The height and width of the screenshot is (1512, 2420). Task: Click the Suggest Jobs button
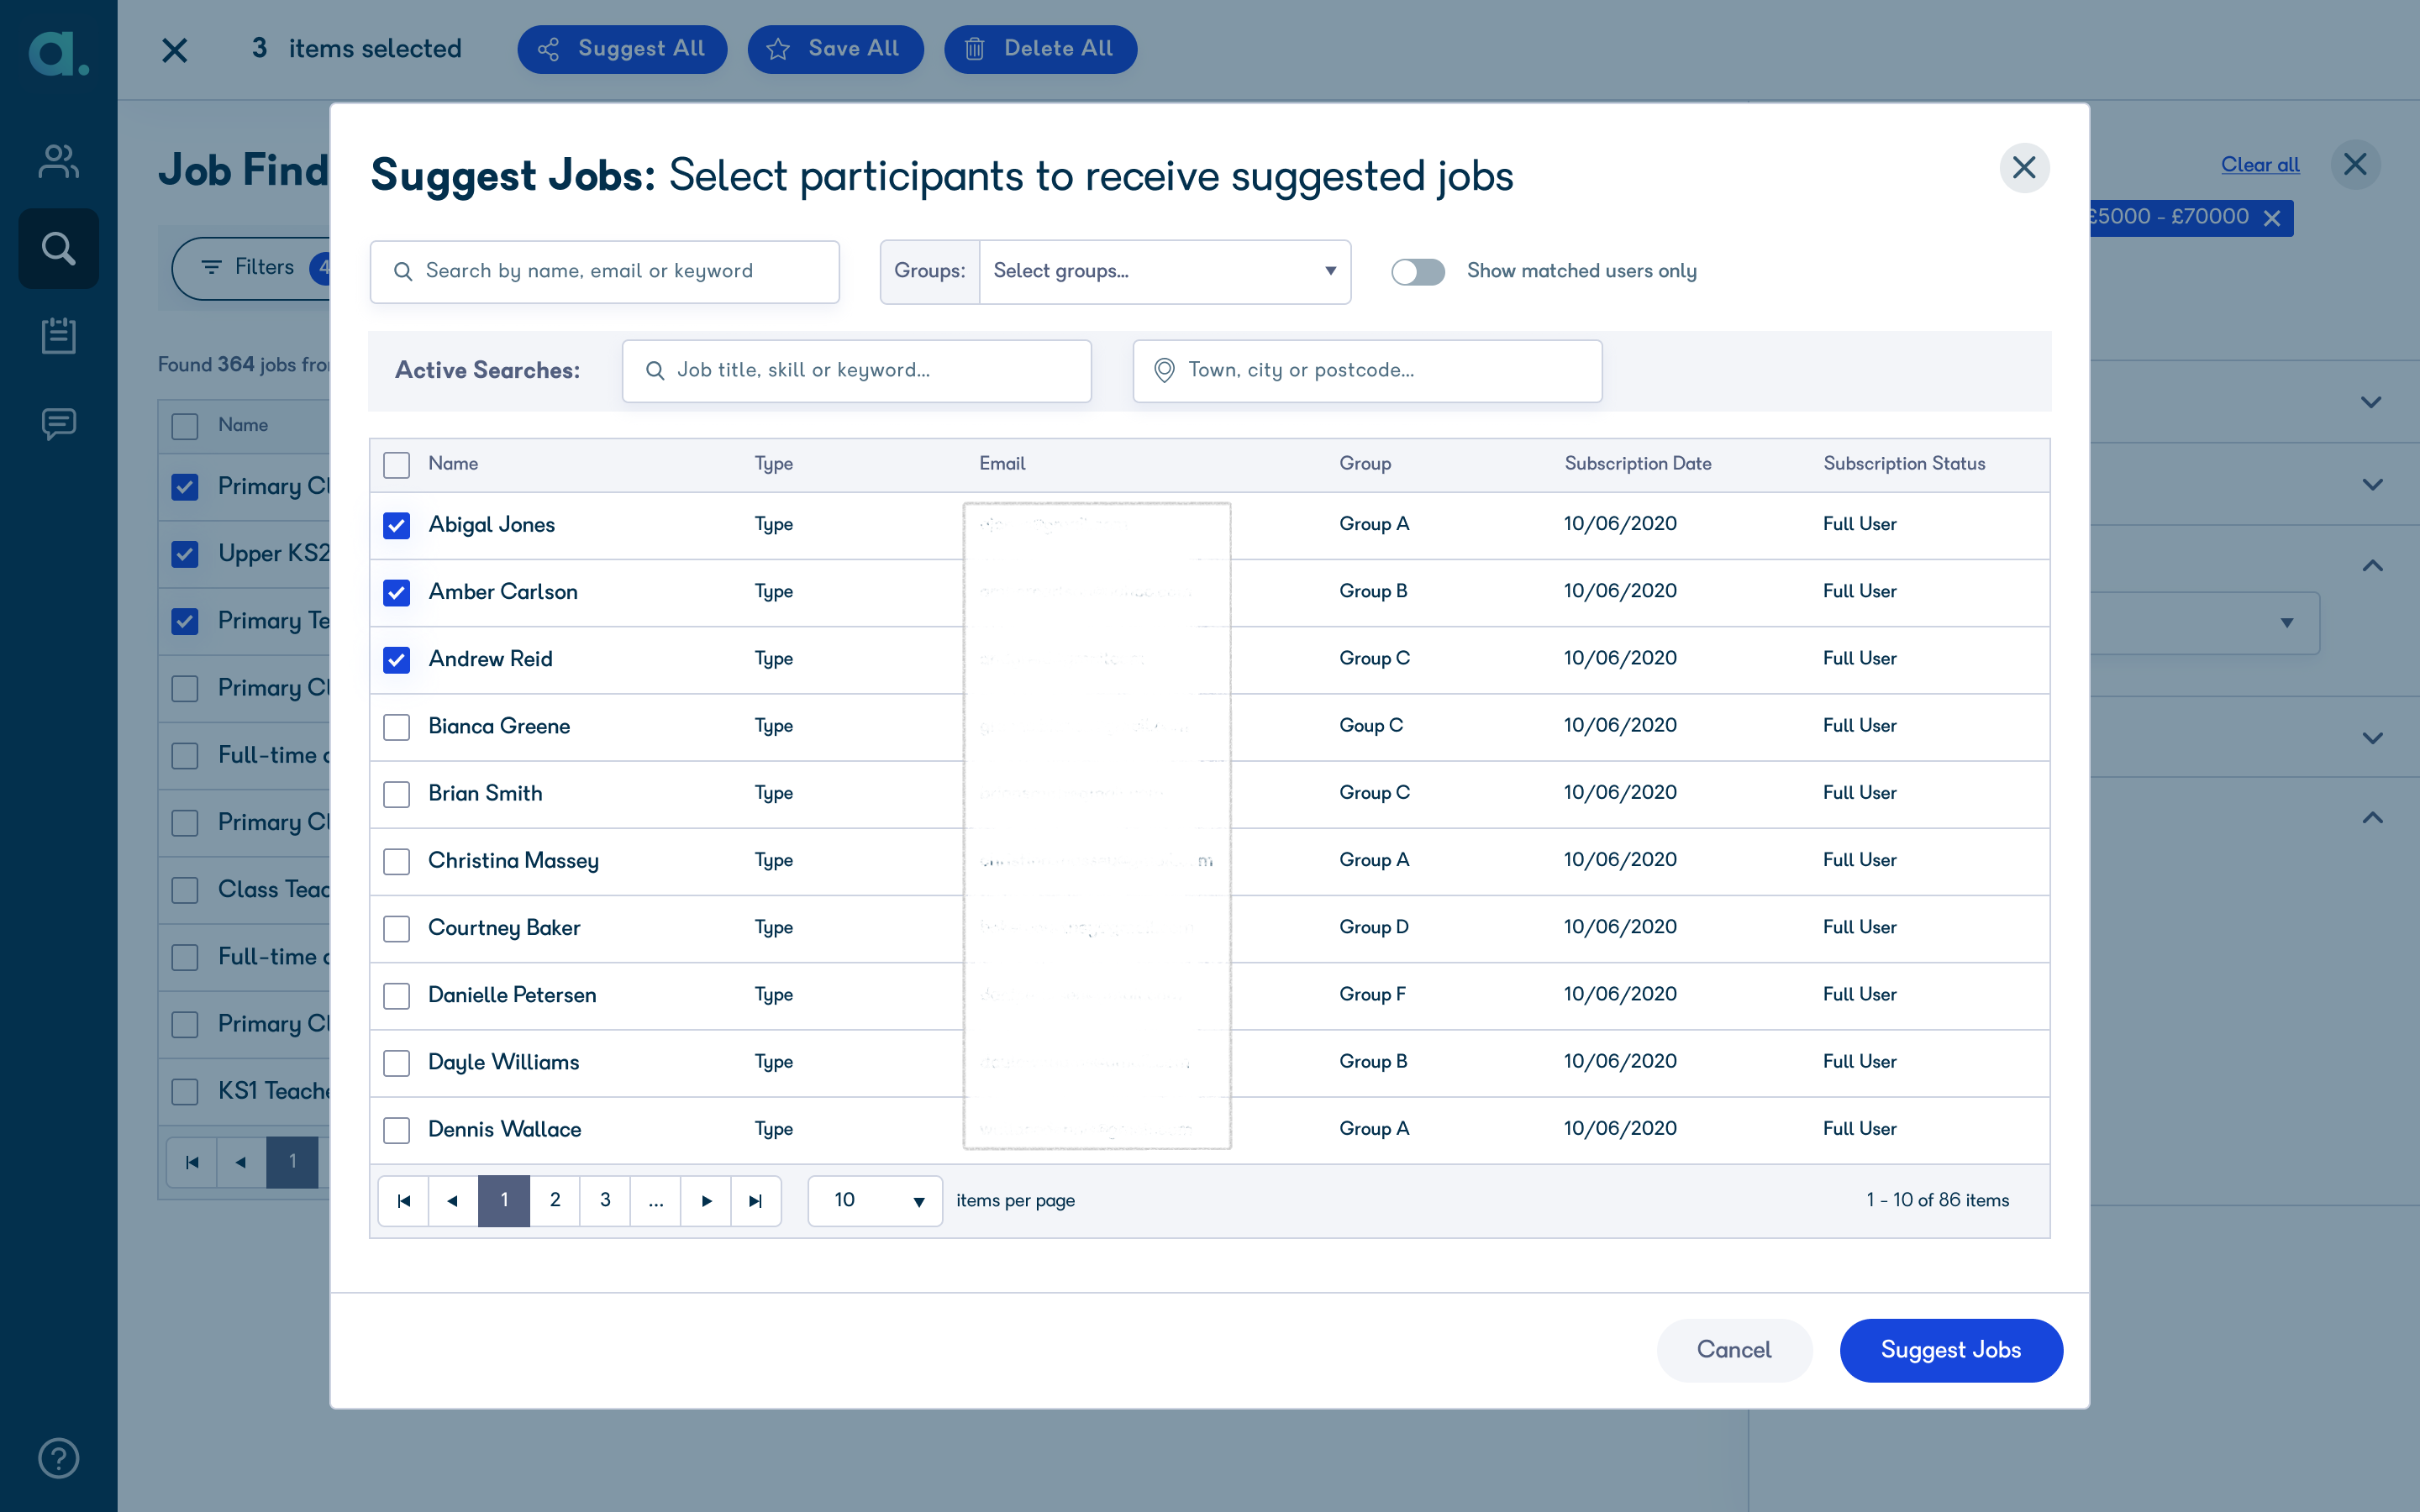1951,1350
